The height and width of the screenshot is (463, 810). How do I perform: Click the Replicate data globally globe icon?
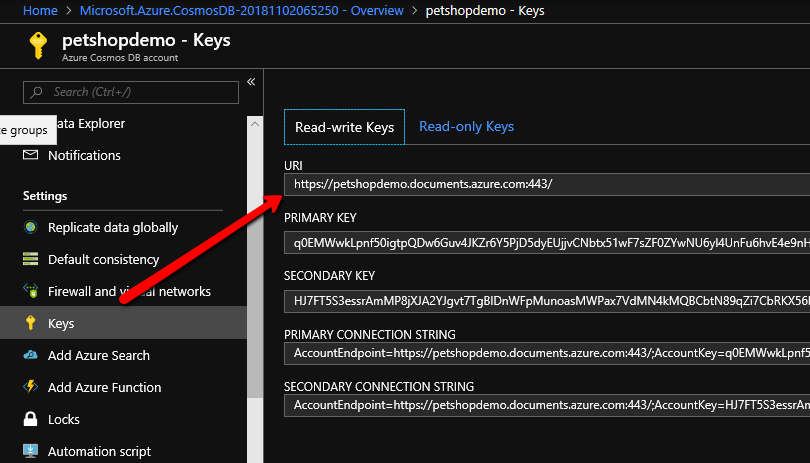click(x=30, y=227)
